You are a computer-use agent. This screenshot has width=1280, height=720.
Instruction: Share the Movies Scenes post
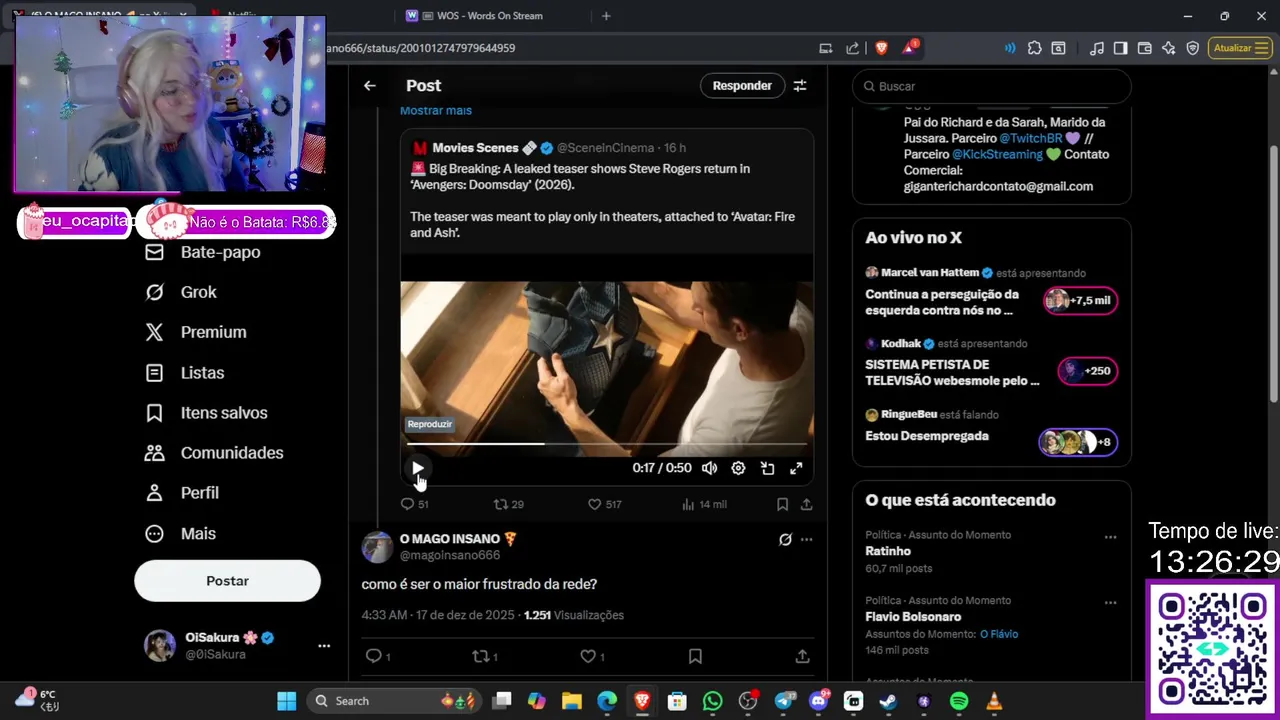point(806,505)
